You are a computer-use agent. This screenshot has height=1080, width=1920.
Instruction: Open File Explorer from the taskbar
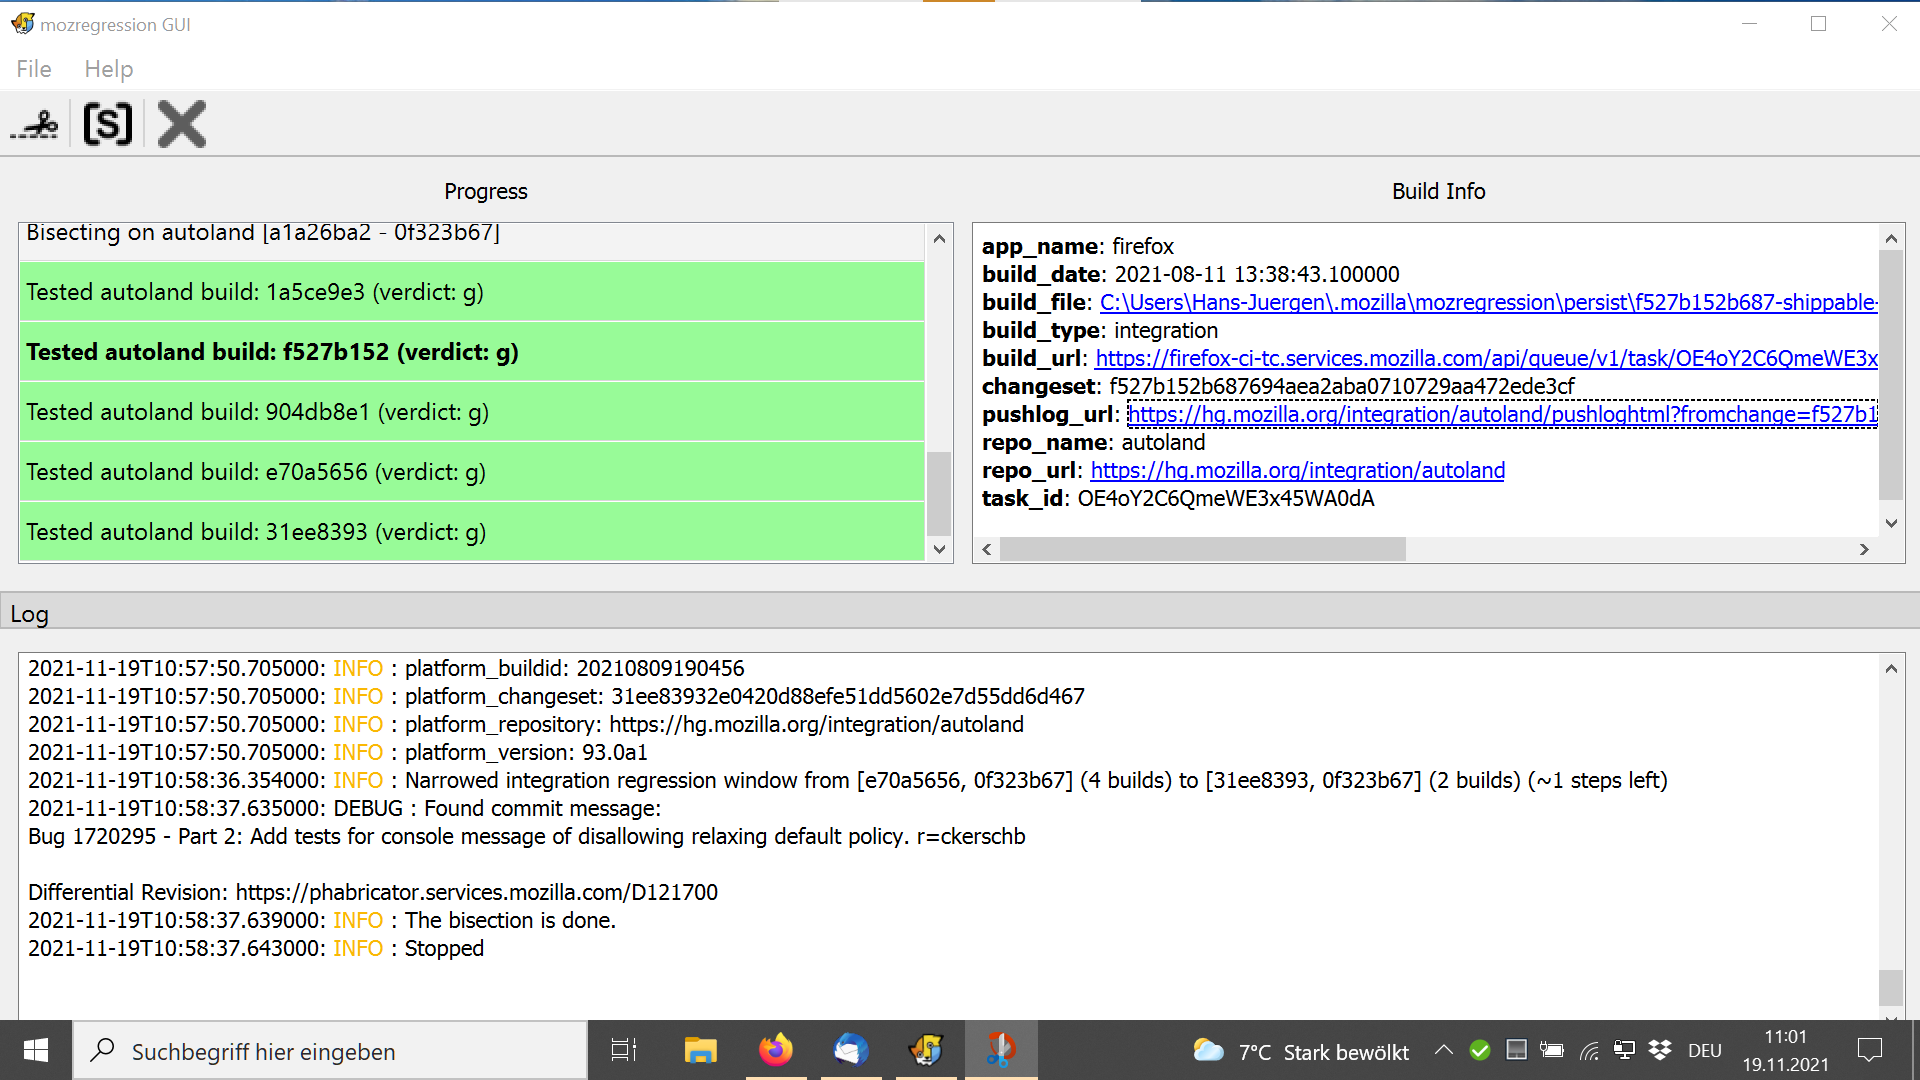(x=700, y=1050)
